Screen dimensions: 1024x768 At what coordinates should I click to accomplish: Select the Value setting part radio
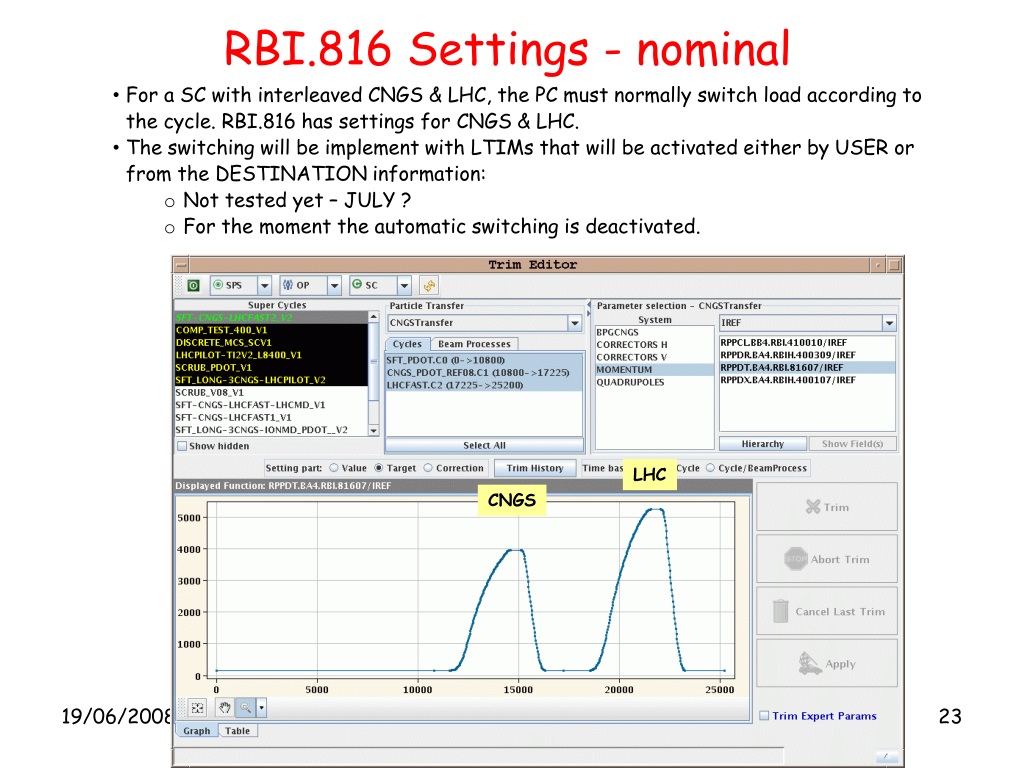tap(334, 468)
